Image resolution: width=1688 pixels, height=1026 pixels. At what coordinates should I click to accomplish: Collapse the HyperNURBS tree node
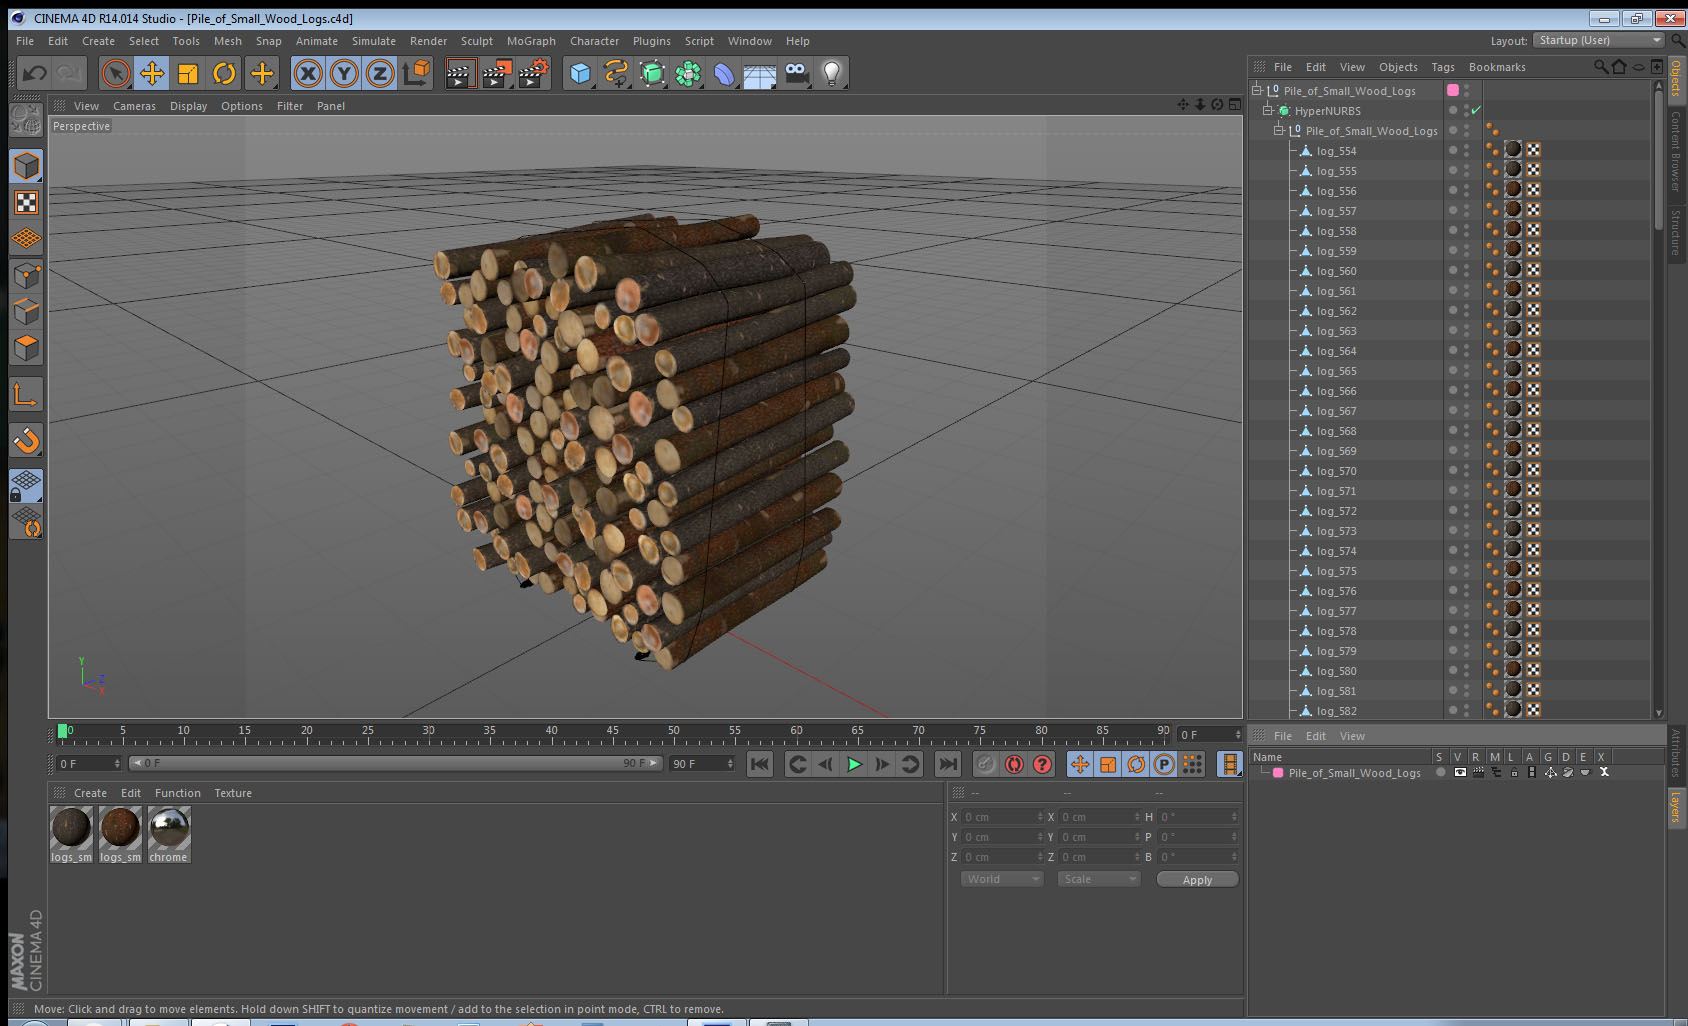[x=1267, y=110]
